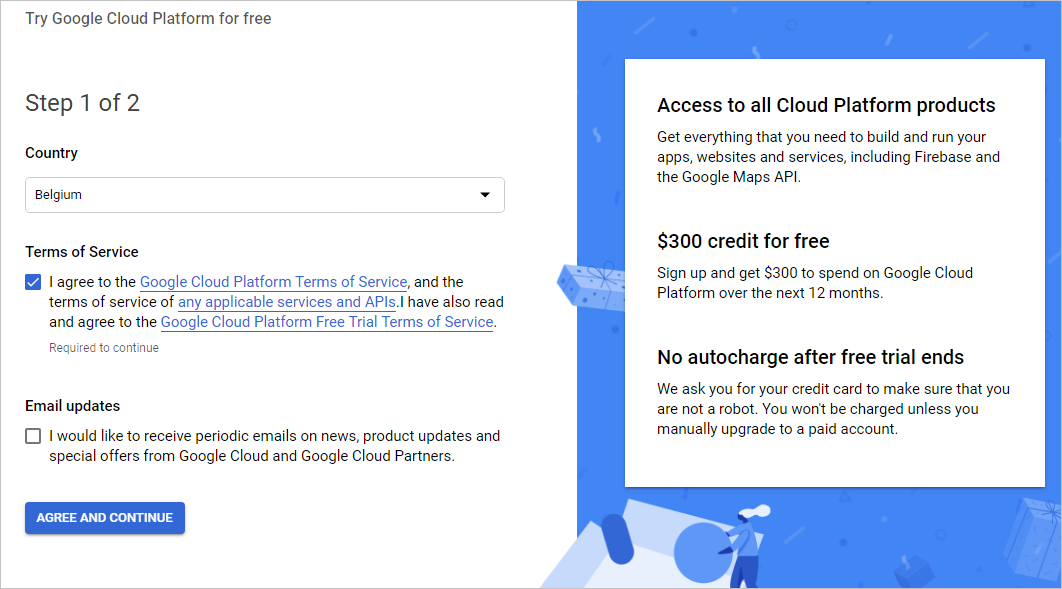Open the Free Trial Terms of Service link

327,322
